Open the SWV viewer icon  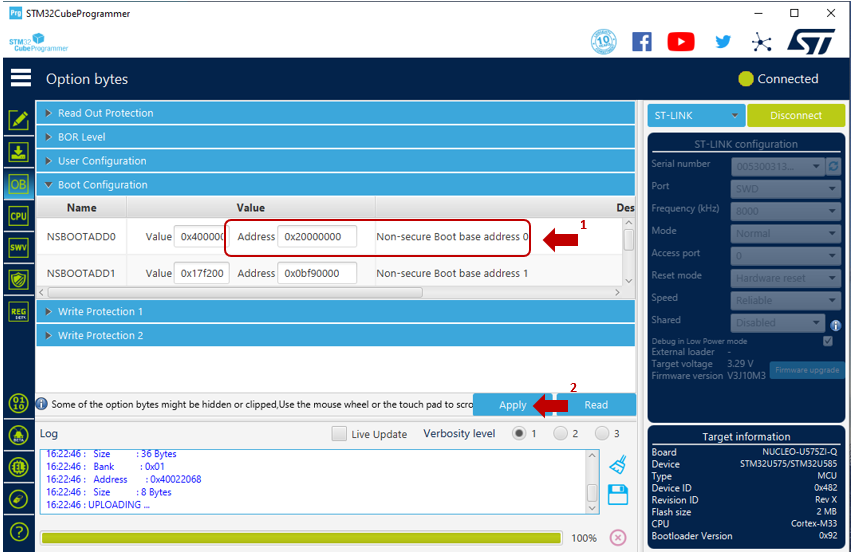18,248
